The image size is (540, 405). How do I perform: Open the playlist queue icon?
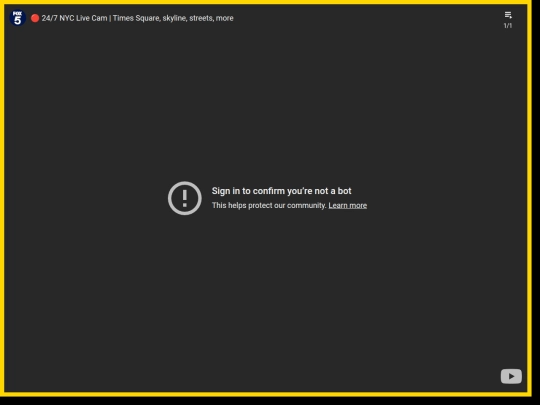pos(508,15)
